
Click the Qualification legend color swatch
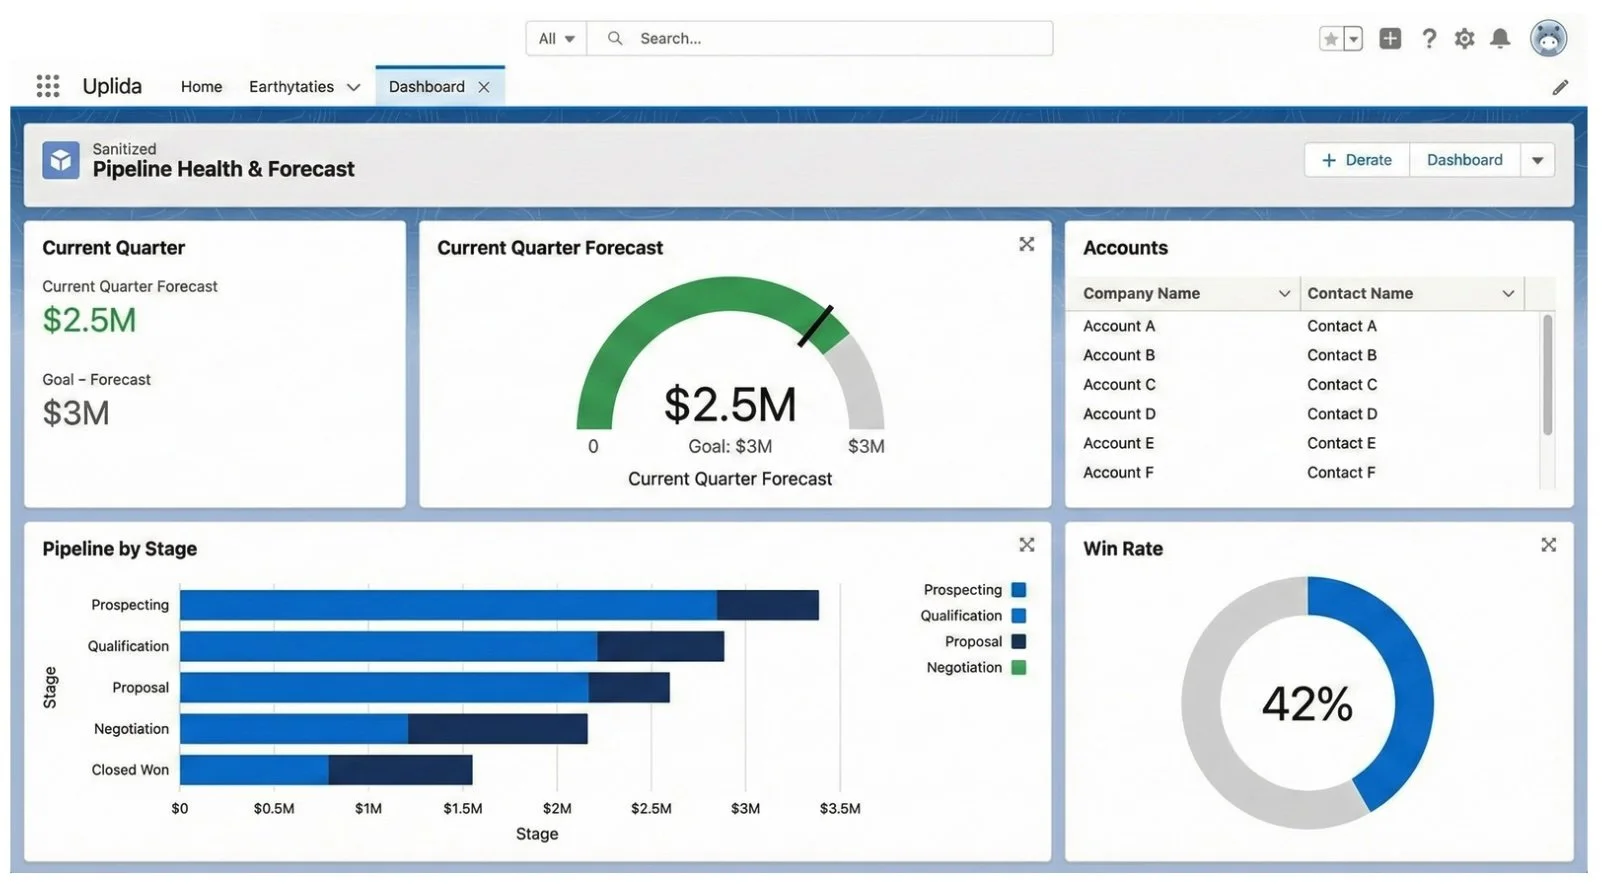[x=1019, y=616]
